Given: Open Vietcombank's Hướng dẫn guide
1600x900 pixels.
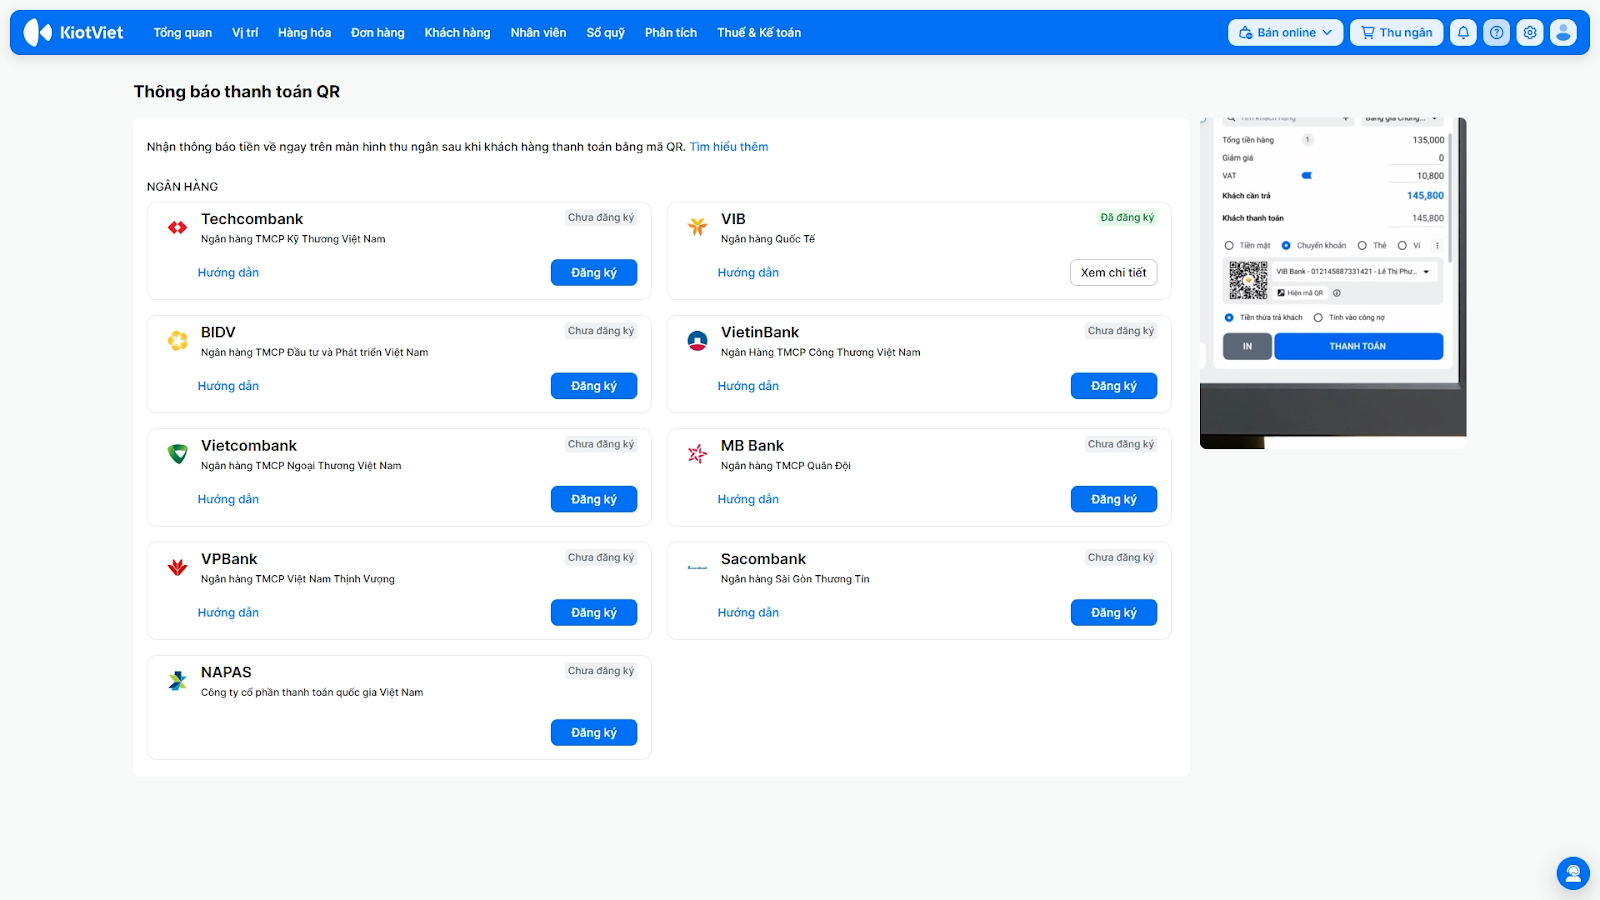Looking at the screenshot, I should 228,499.
